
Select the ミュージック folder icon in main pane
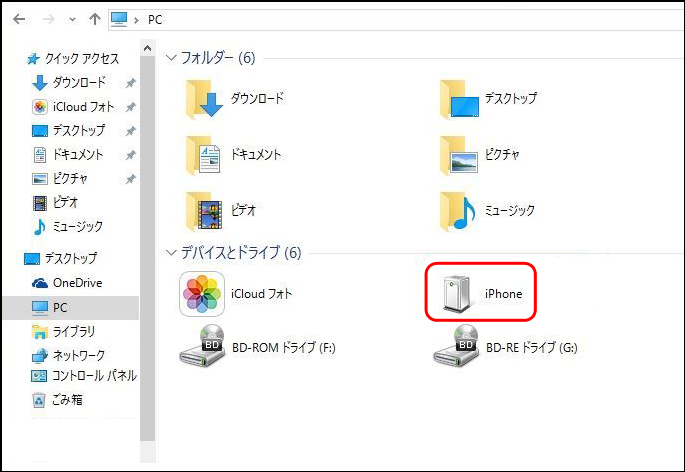coord(458,211)
